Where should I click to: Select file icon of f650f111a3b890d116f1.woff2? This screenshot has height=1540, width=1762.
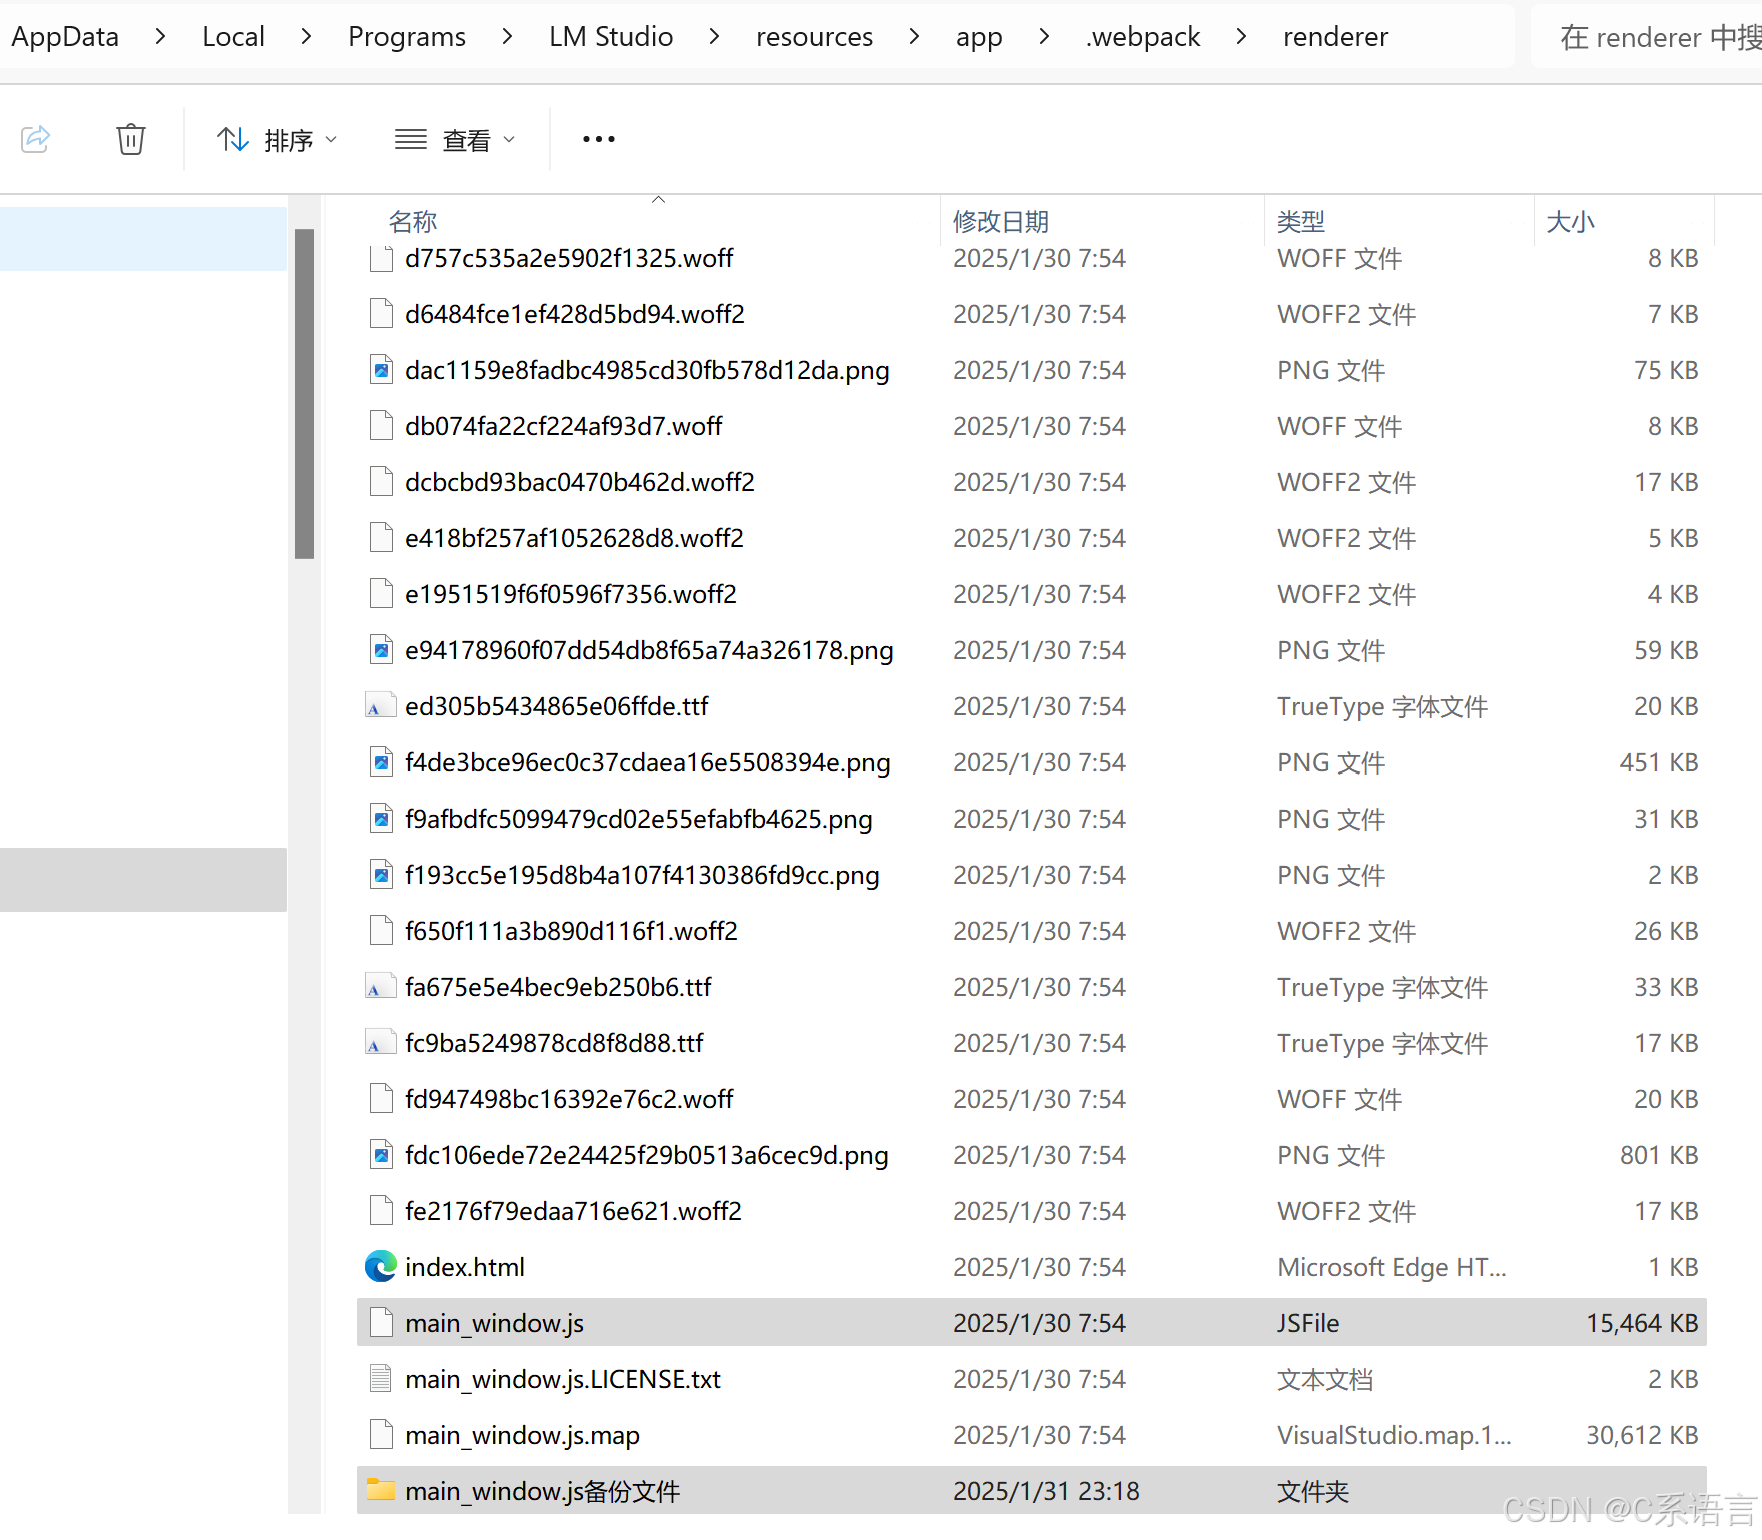click(381, 931)
